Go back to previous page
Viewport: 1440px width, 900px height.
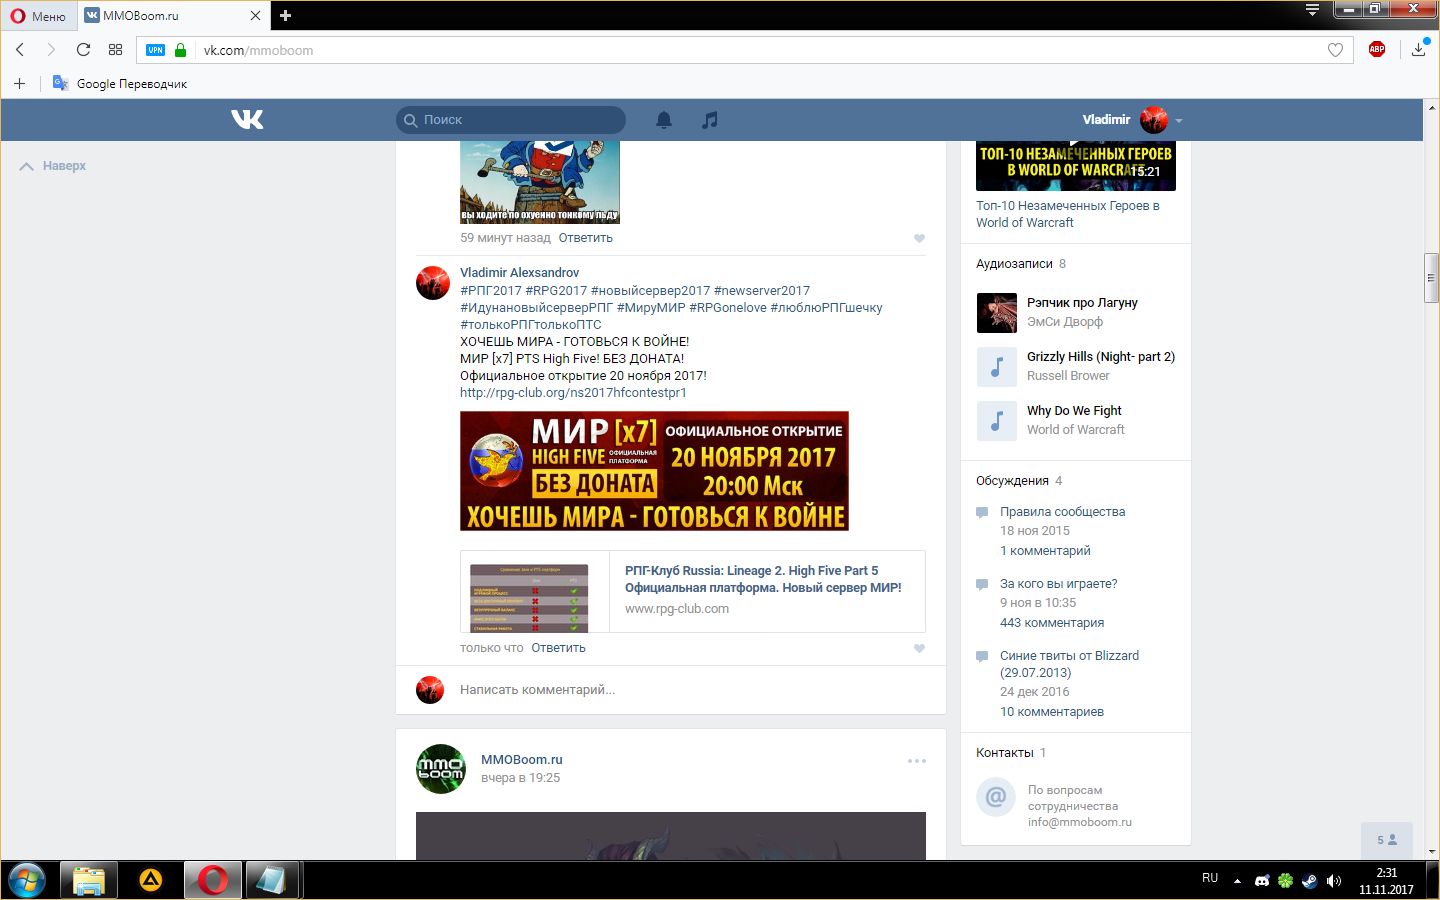(20, 50)
